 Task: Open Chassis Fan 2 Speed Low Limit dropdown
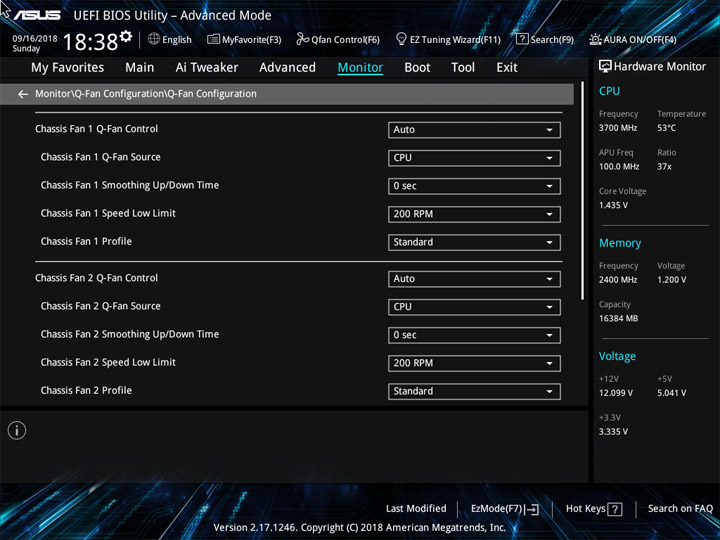[x=474, y=363]
